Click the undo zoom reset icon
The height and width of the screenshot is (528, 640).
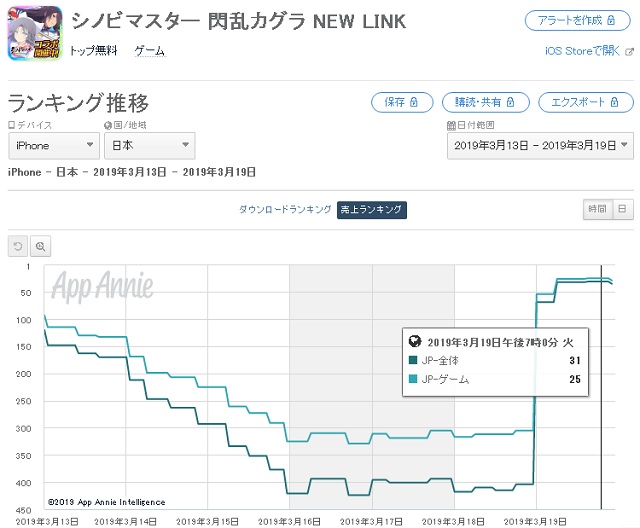[18, 246]
